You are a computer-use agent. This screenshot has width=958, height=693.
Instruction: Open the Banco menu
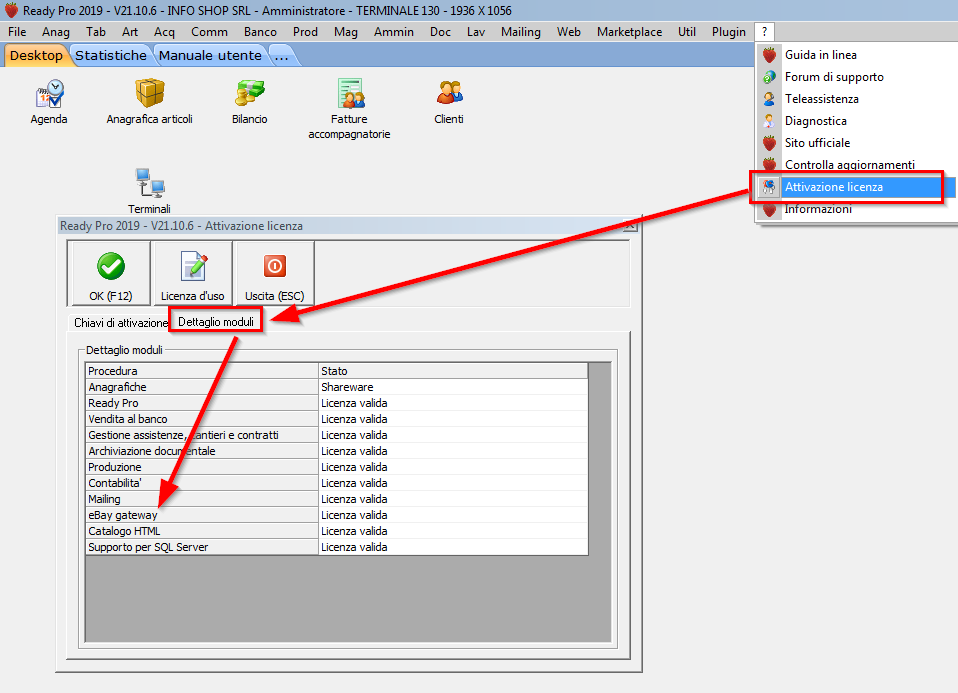(x=260, y=32)
